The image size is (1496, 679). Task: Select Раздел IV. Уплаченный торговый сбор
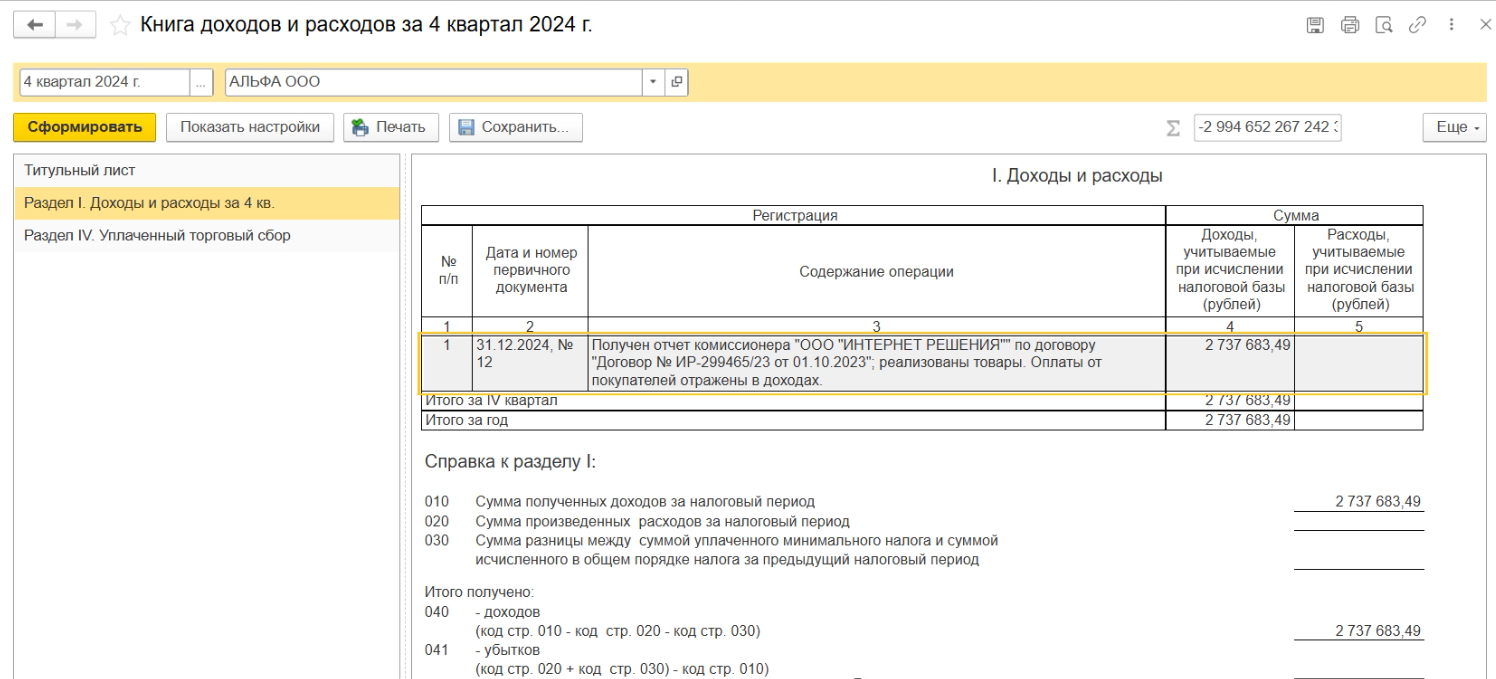click(157, 236)
